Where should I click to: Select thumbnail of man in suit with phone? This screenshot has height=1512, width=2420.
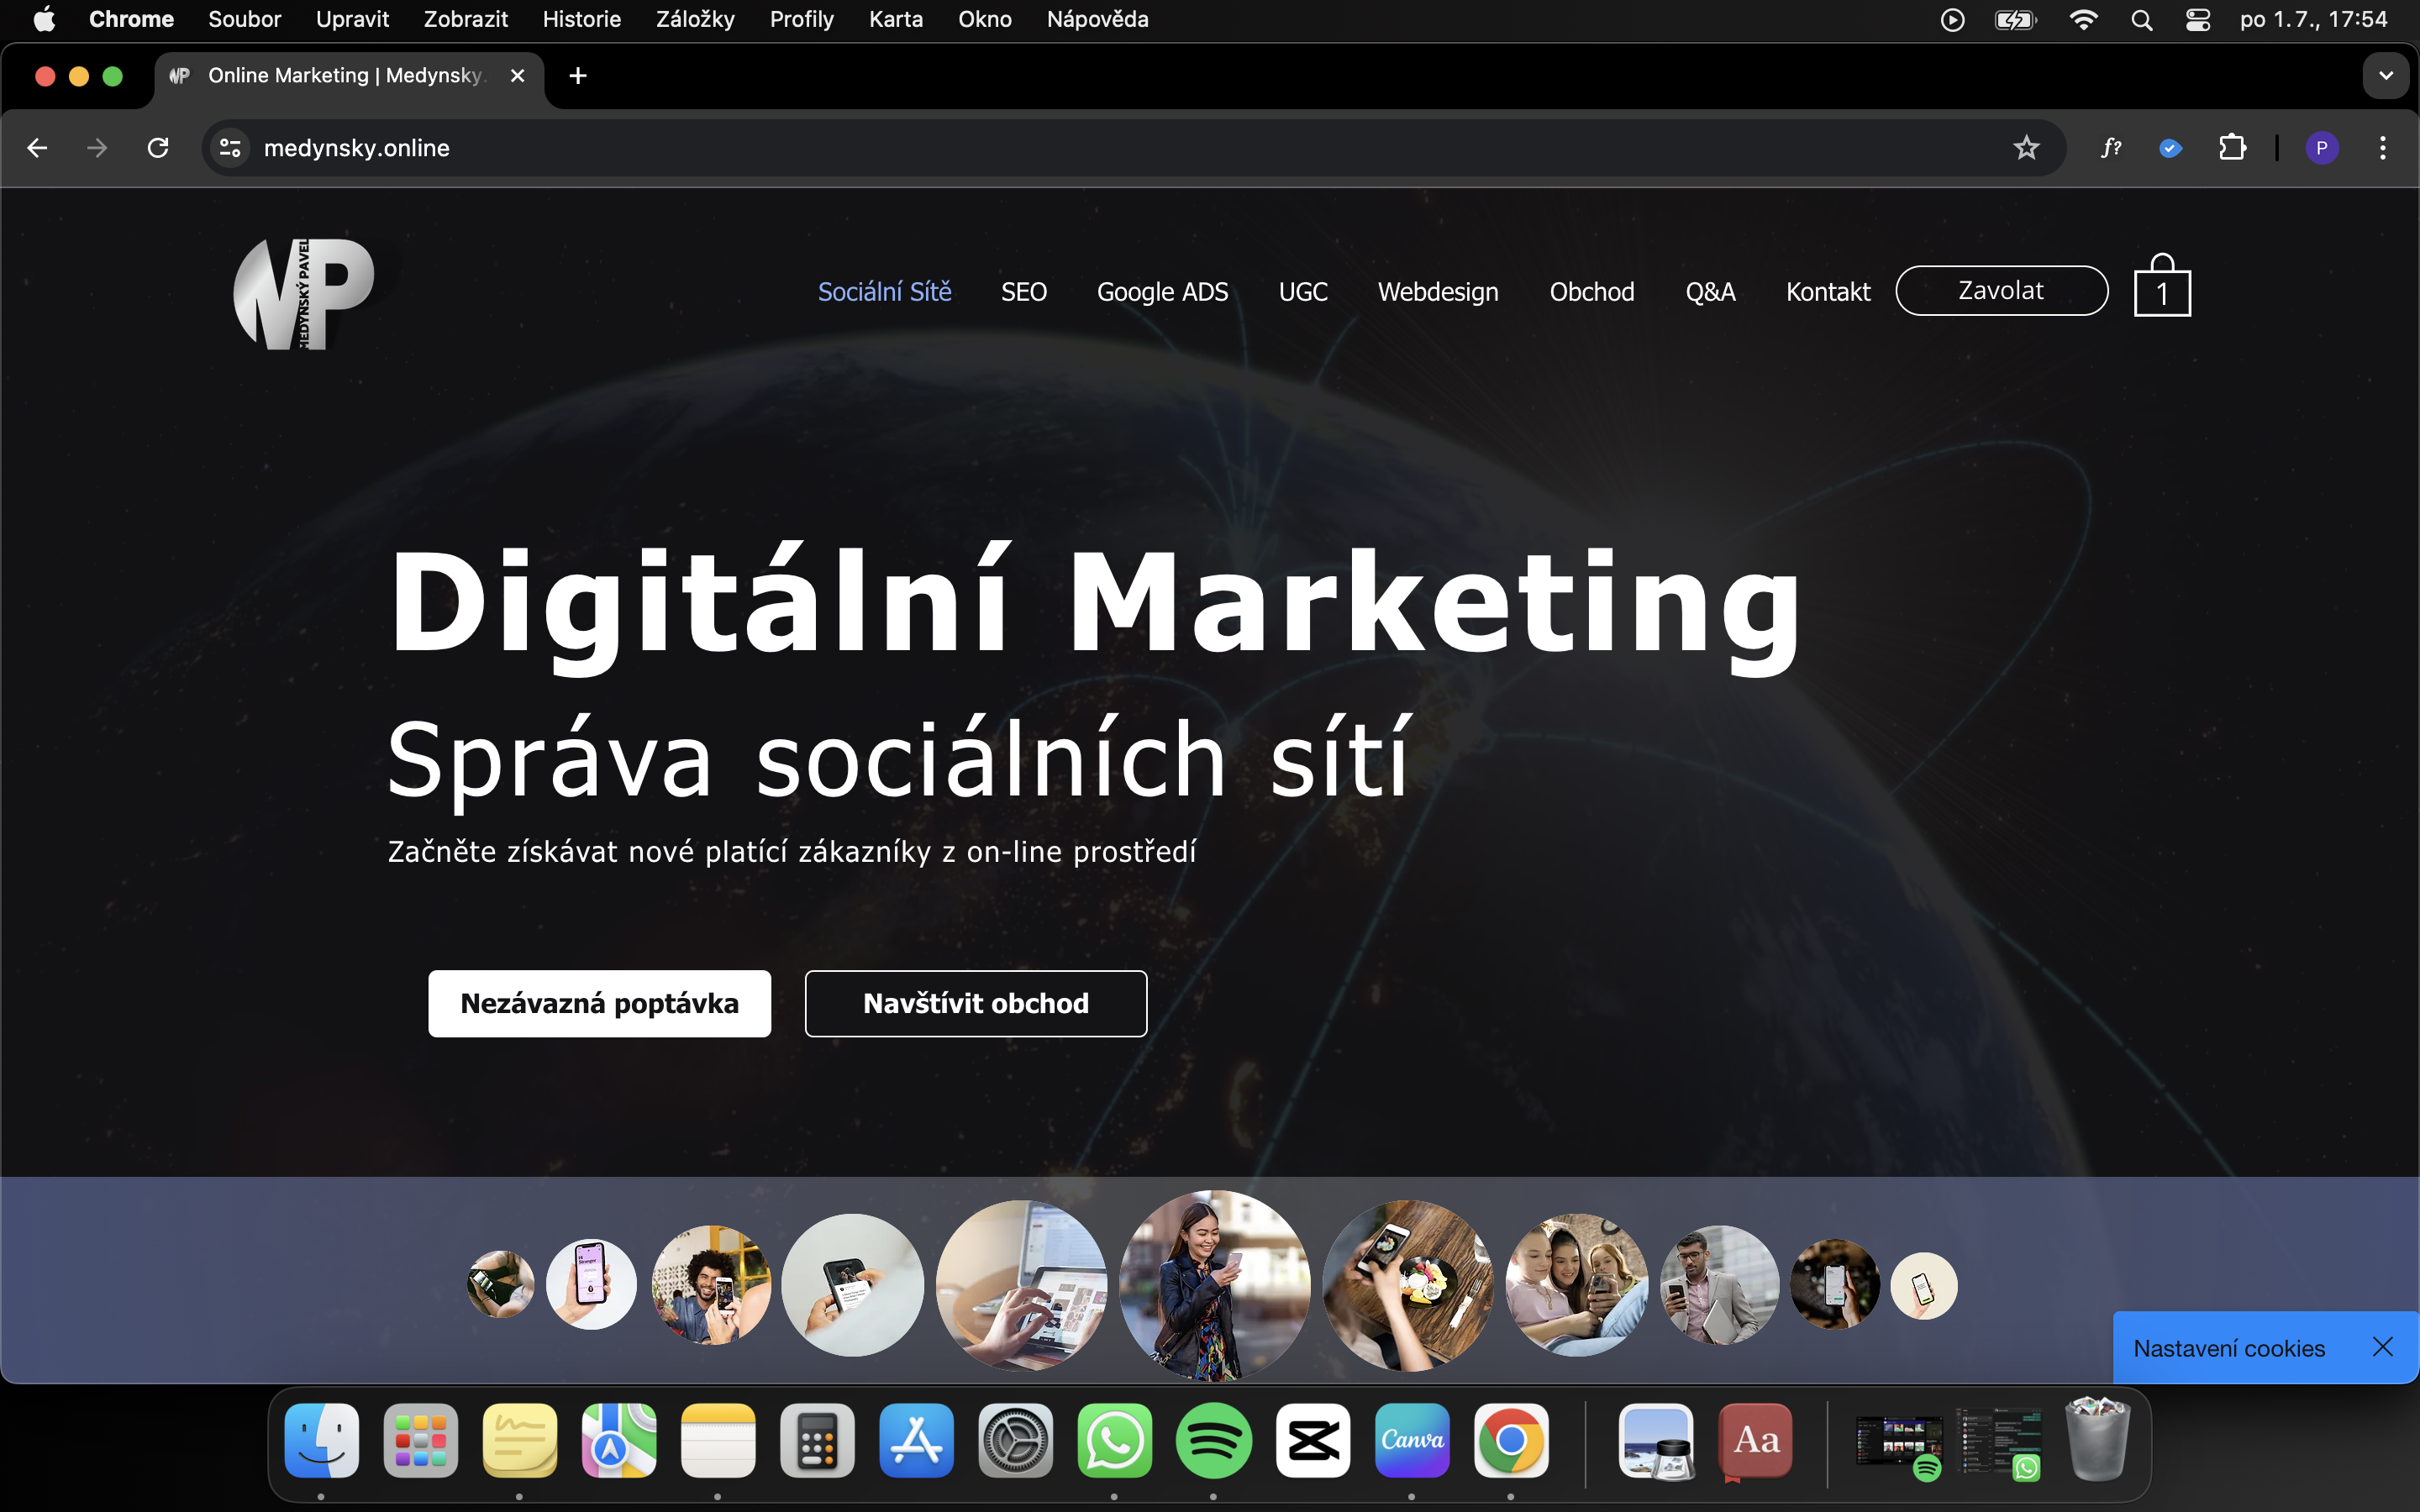[x=1719, y=1284]
